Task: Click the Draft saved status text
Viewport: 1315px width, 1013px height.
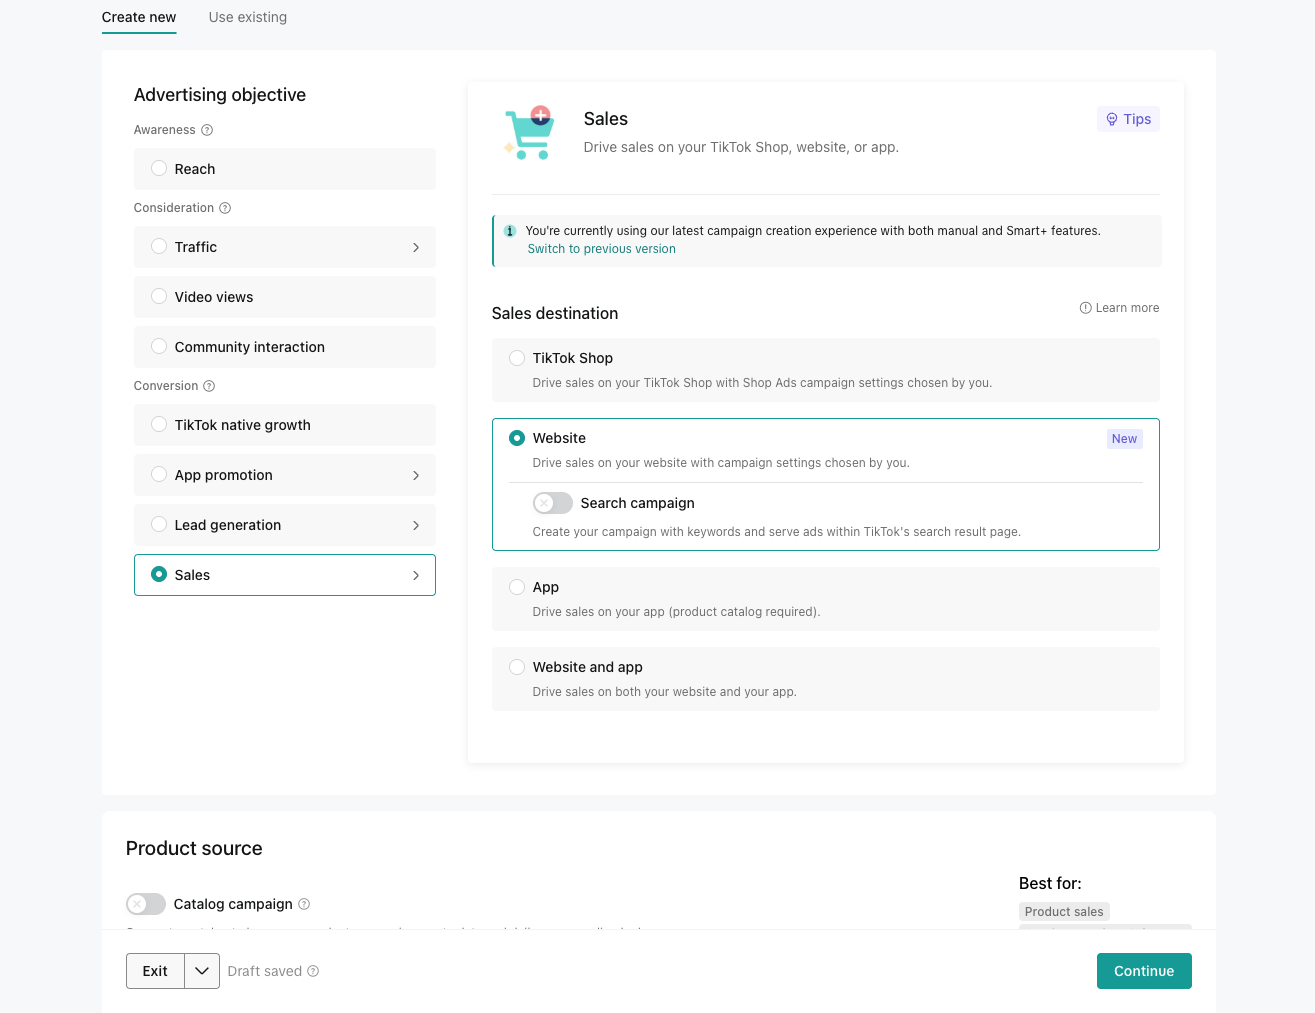Action: tap(265, 971)
